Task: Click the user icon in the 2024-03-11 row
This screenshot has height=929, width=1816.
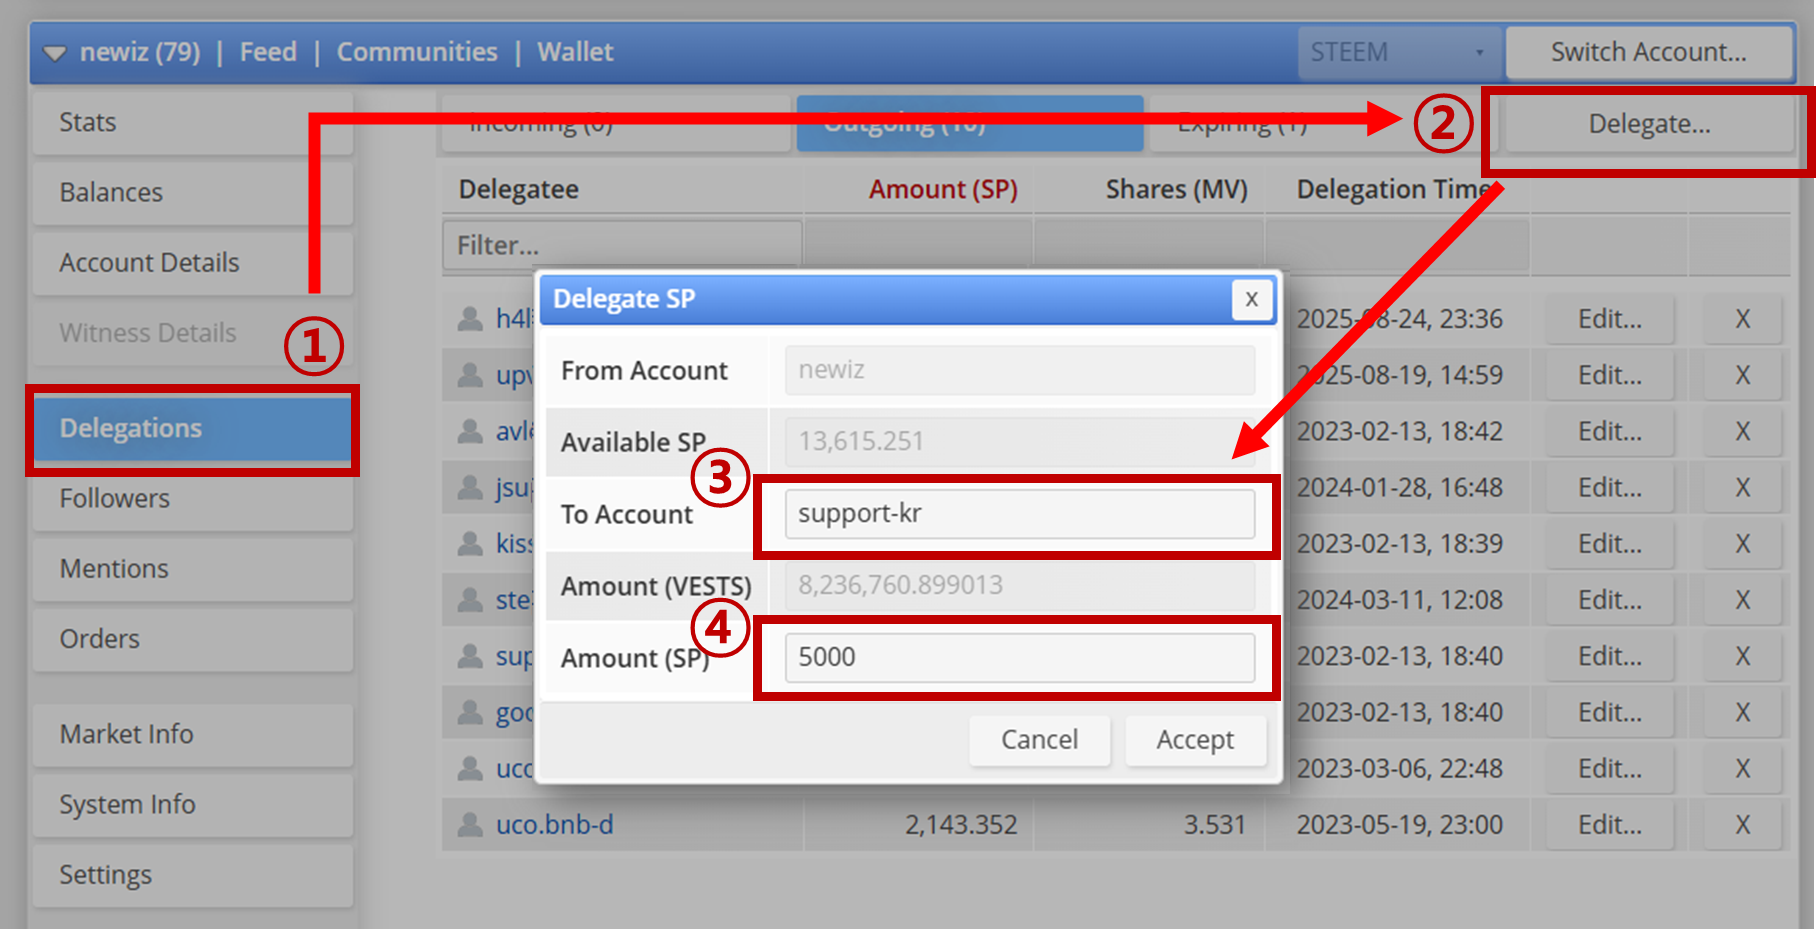Action: [469, 599]
